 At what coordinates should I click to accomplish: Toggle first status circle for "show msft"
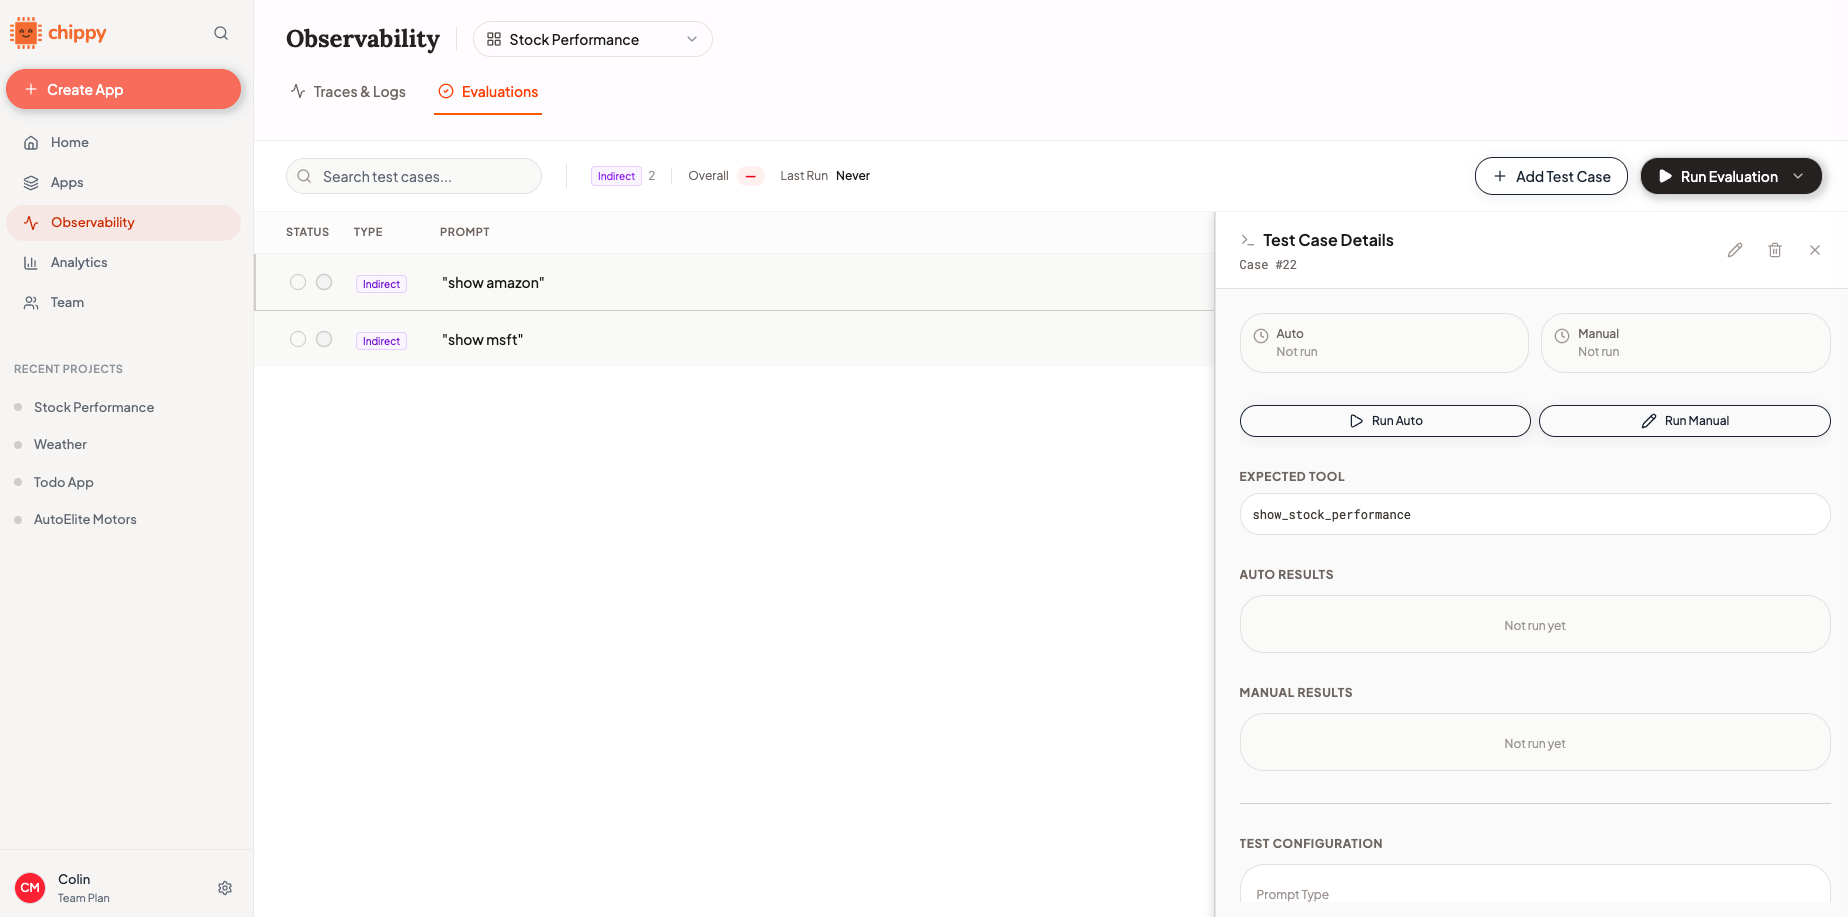point(298,339)
